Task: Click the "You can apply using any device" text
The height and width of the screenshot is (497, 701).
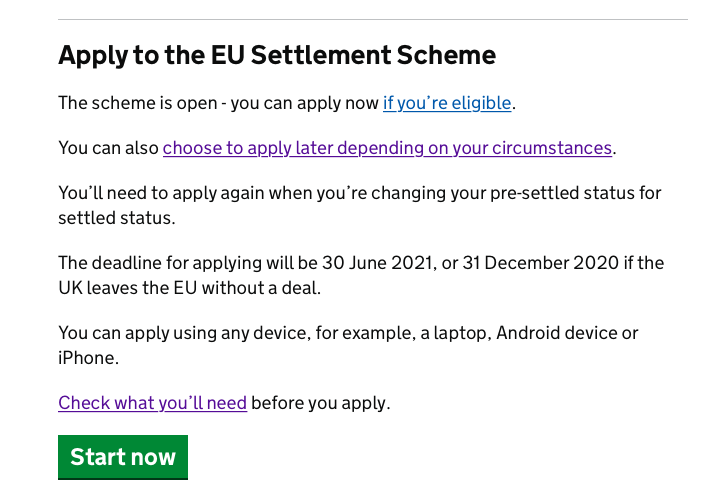Action: (x=348, y=345)
